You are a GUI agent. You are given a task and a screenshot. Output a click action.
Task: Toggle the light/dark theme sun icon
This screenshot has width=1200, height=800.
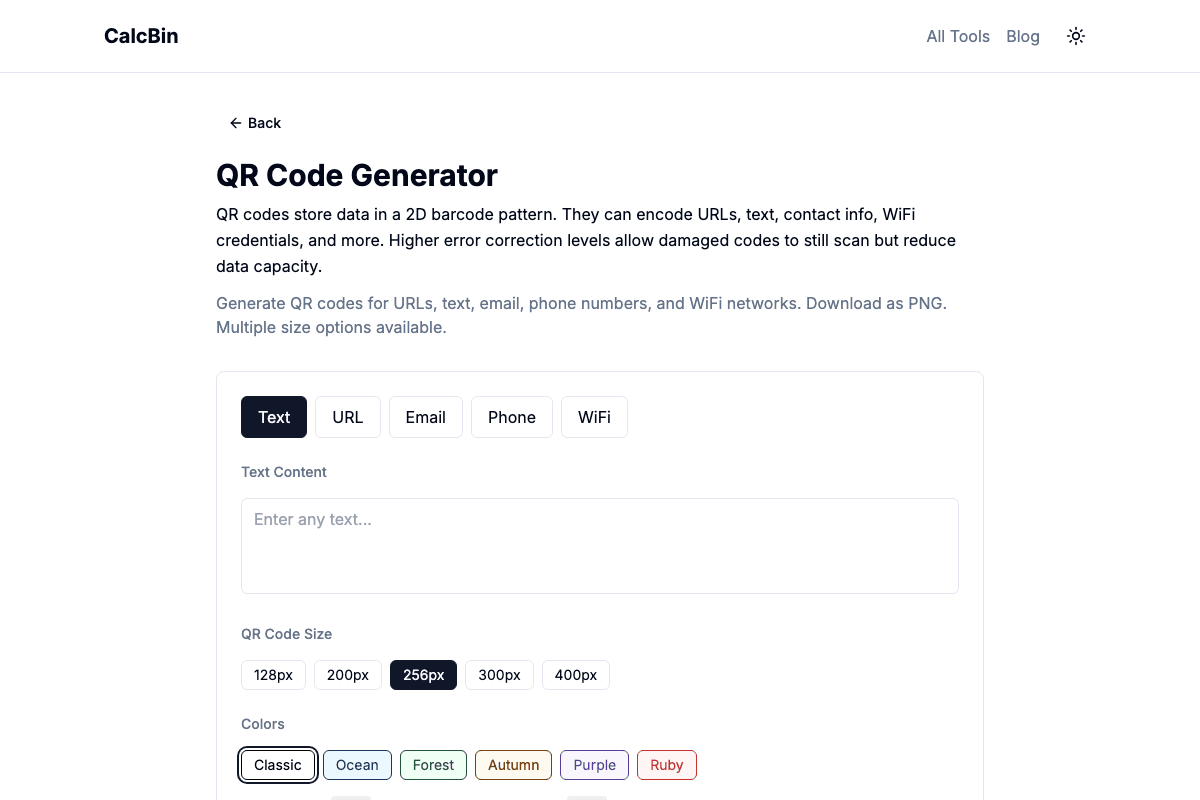pos(1076,36)
